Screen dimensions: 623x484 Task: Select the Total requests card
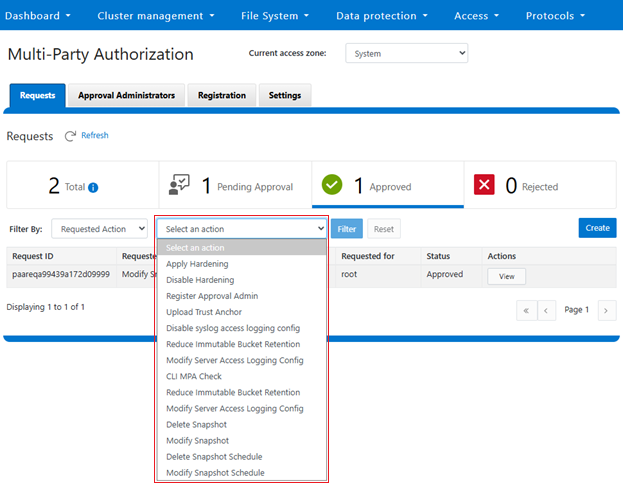coord(83,185)
